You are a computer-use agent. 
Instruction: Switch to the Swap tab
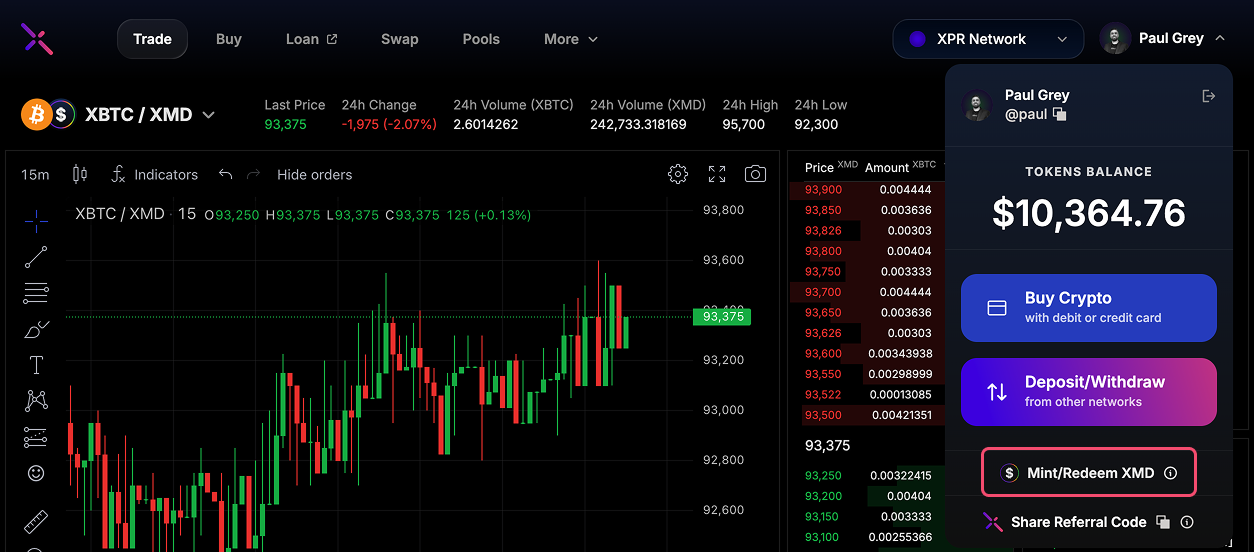point(399,39)
